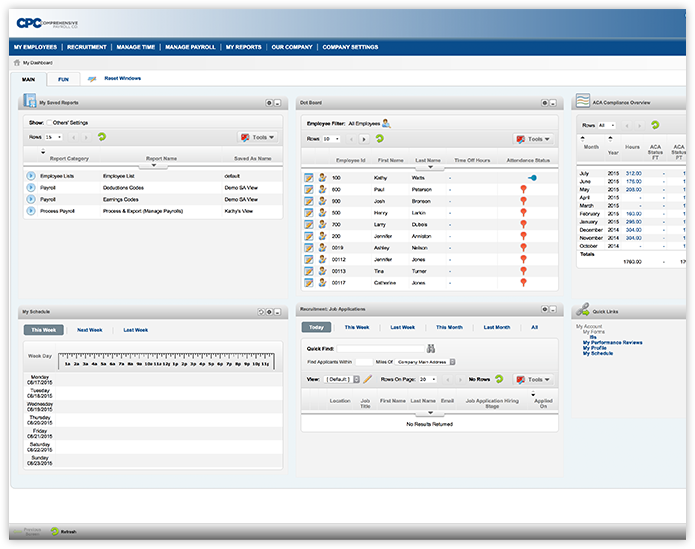
Task: Click the Refresh icon in bottom bar
Action: point(55,531)
